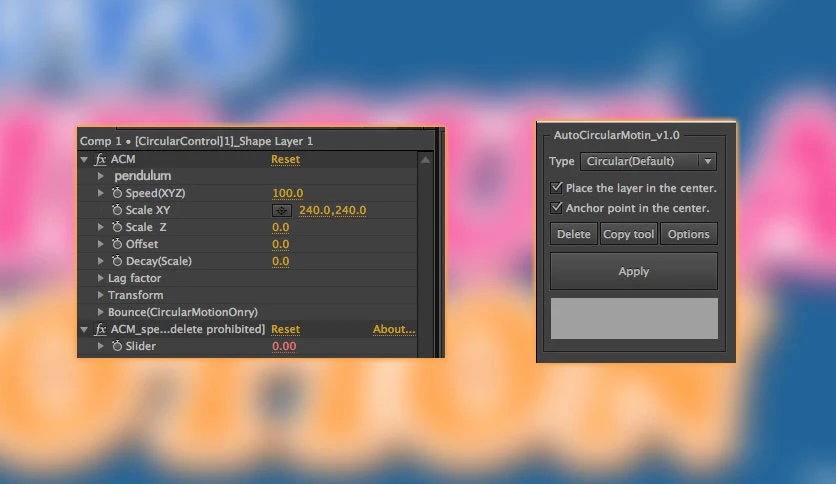
Task: Click the gray message area below Apply
Action: [x=634, y=318]
